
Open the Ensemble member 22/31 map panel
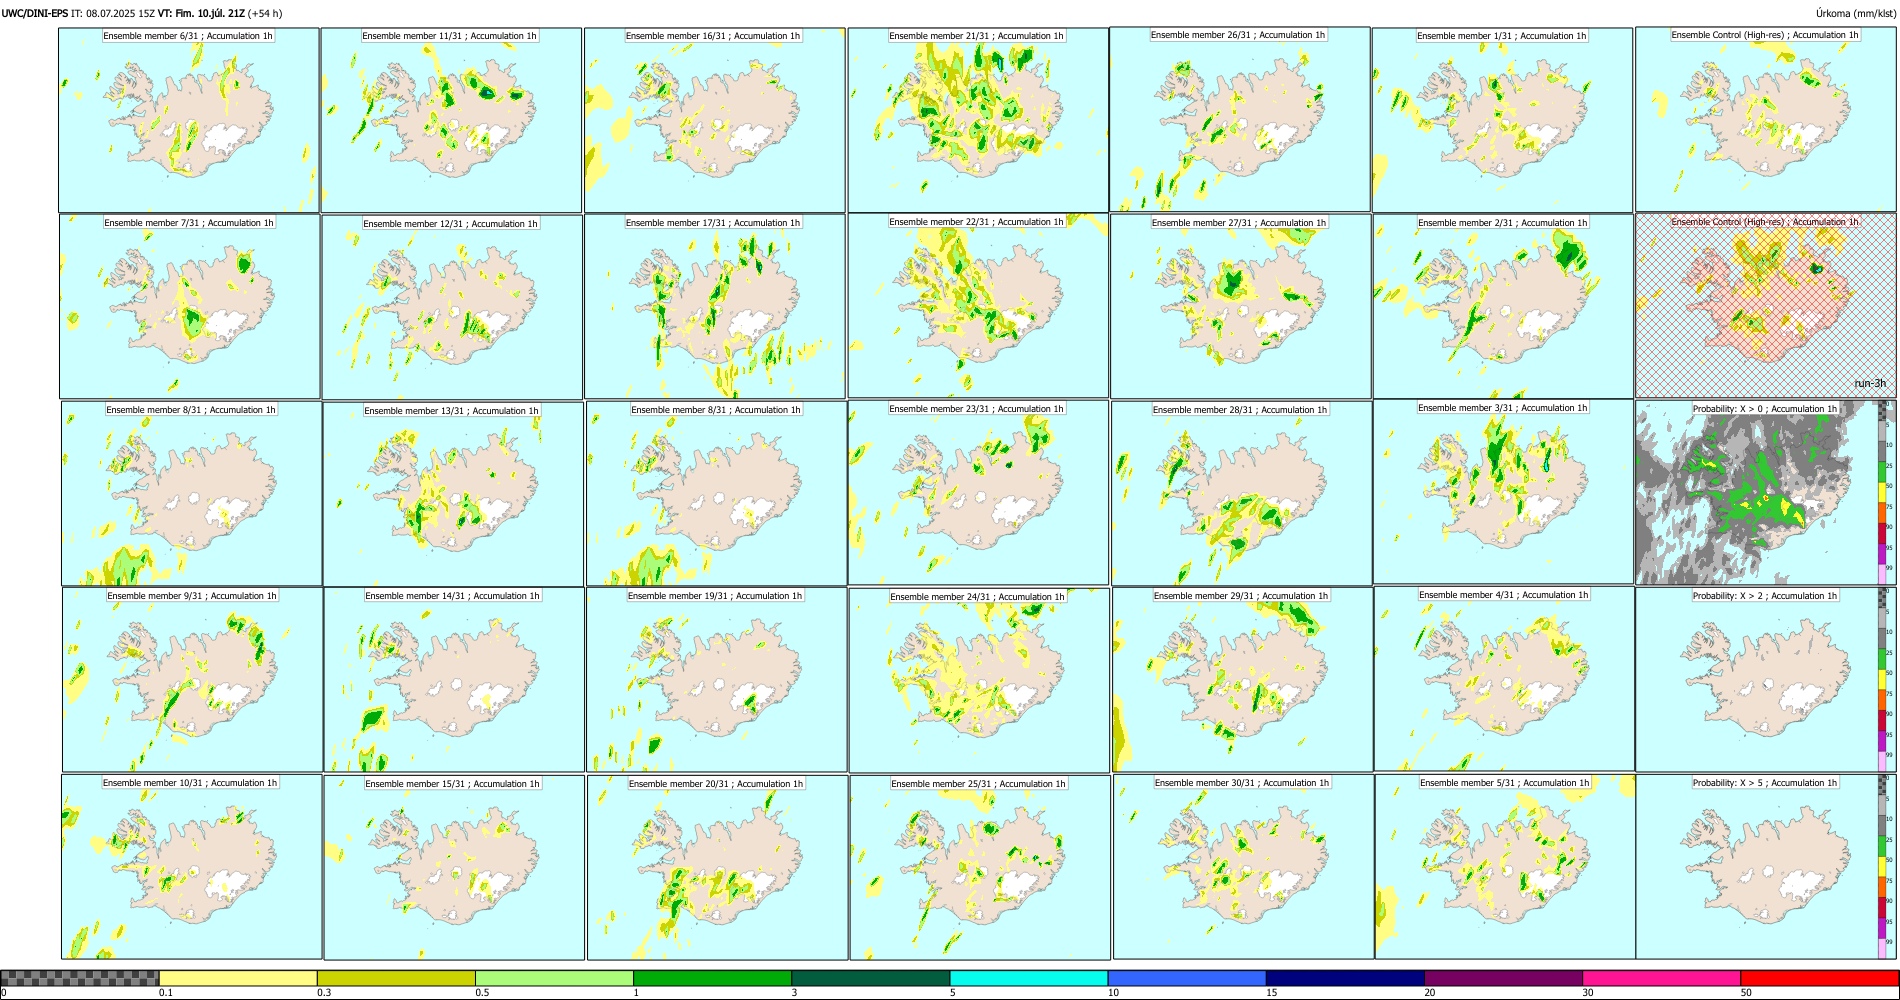978,306
